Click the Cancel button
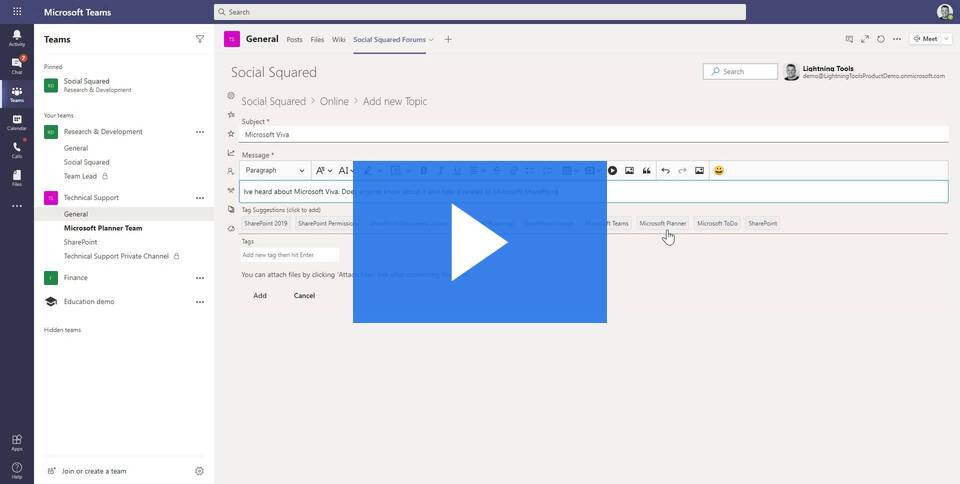Viewport: 960px width, 484px height. pyautogui.click(x=304, y=296)
